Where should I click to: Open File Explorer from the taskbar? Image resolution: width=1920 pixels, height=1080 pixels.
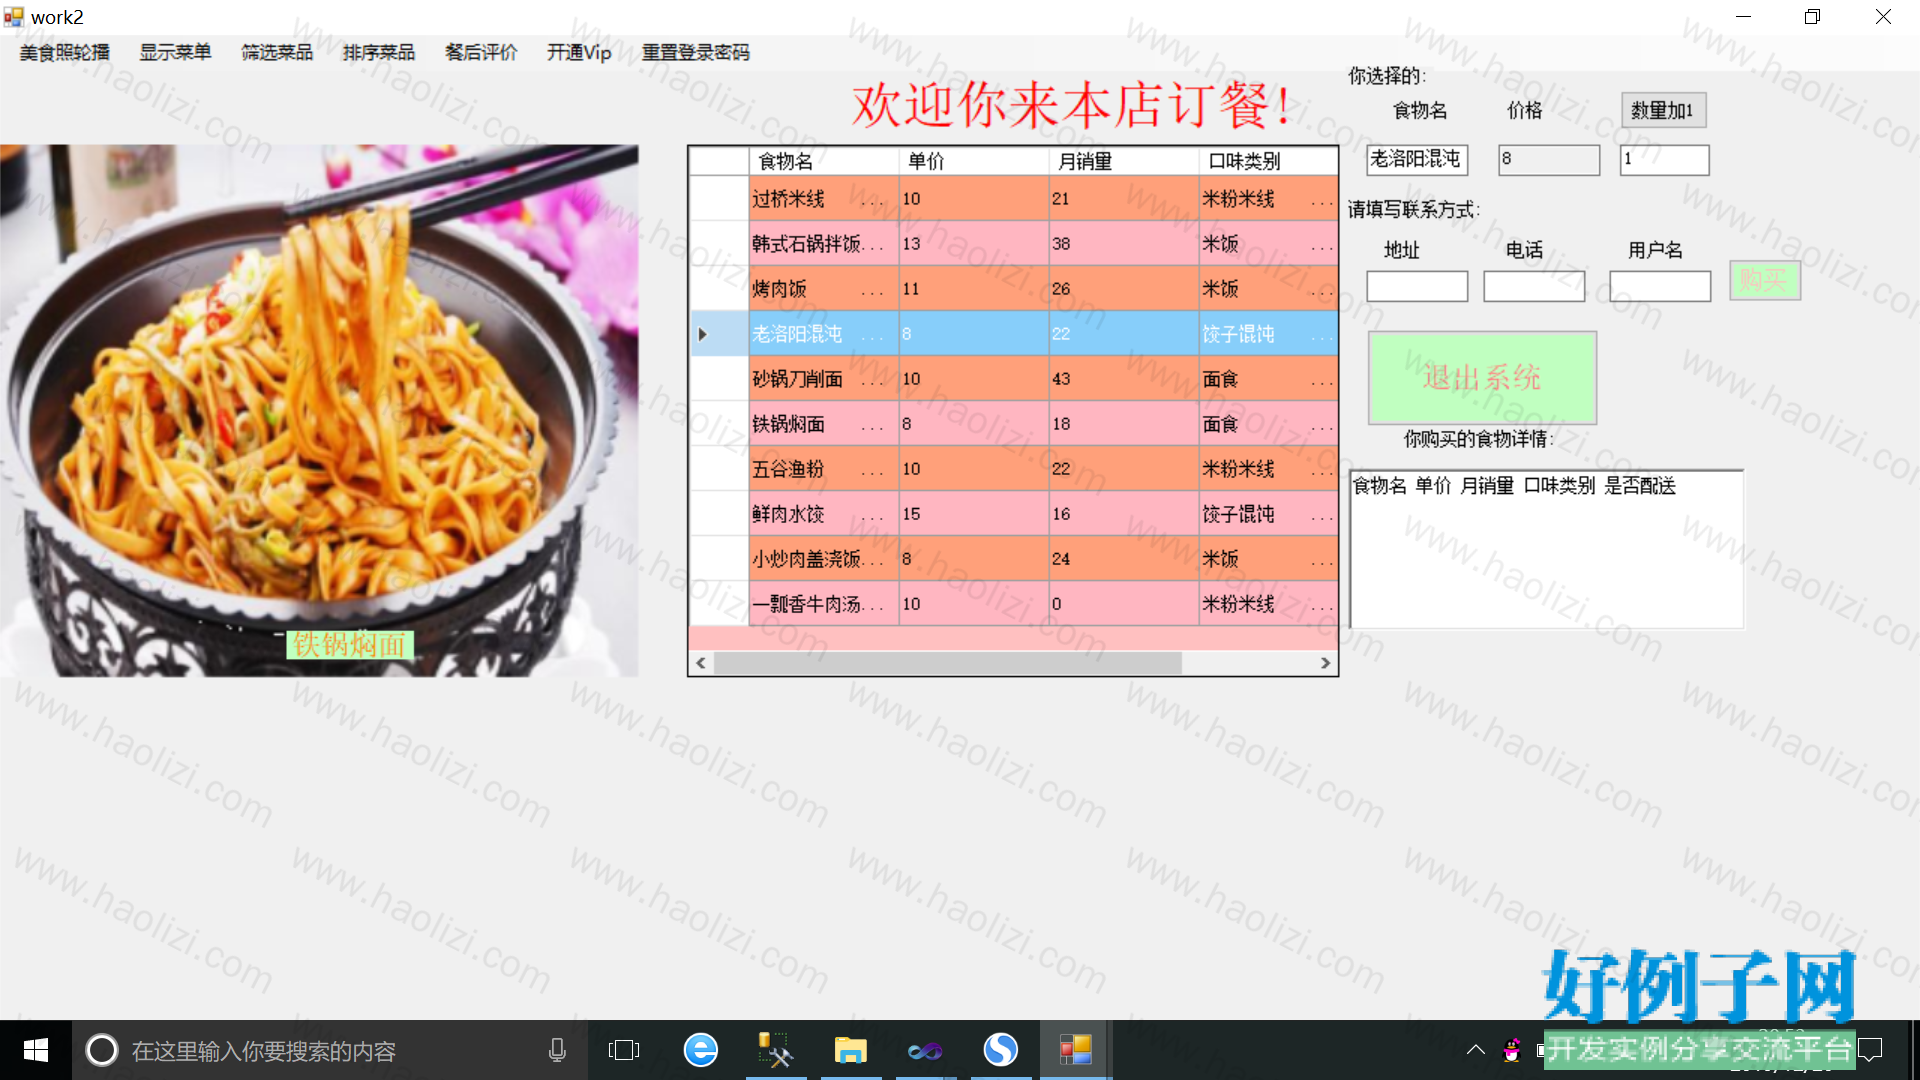[850, 1050]
